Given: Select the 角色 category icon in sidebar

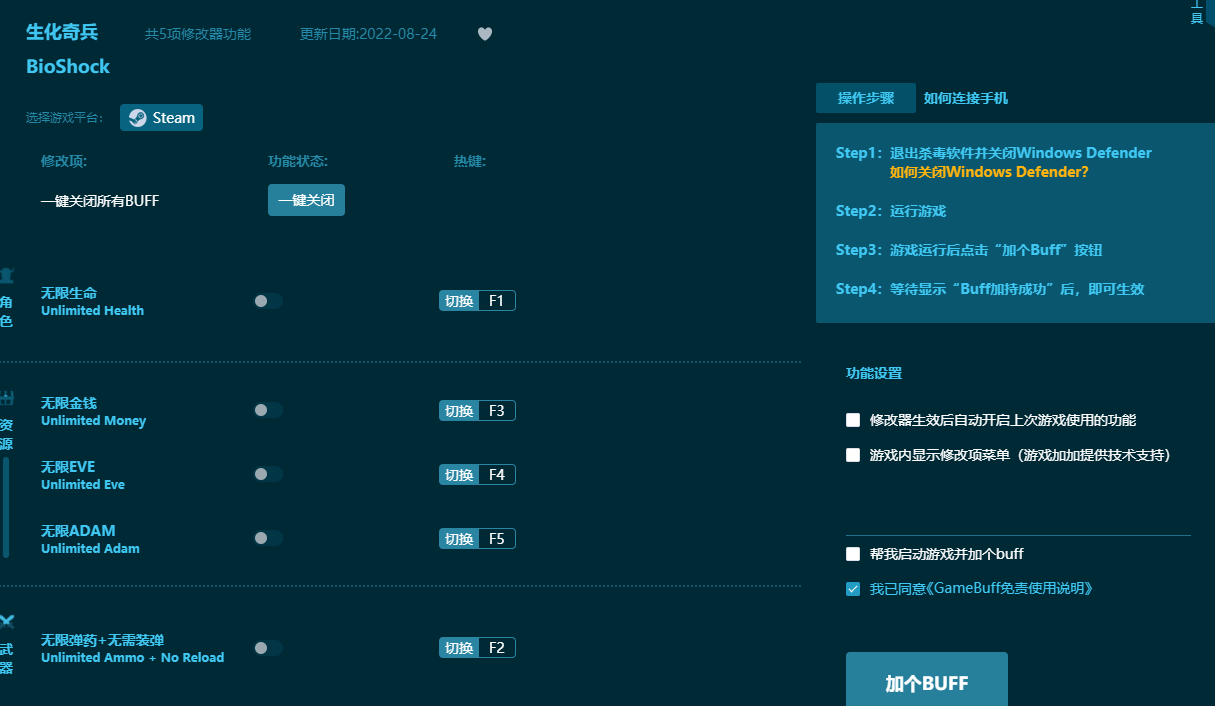Looking at the screenshot, I should click(x=7, y=276).
